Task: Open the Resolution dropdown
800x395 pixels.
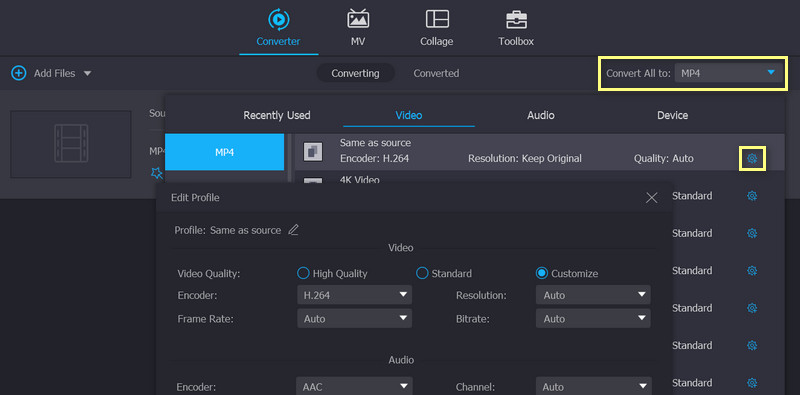Action: point(593,295)
